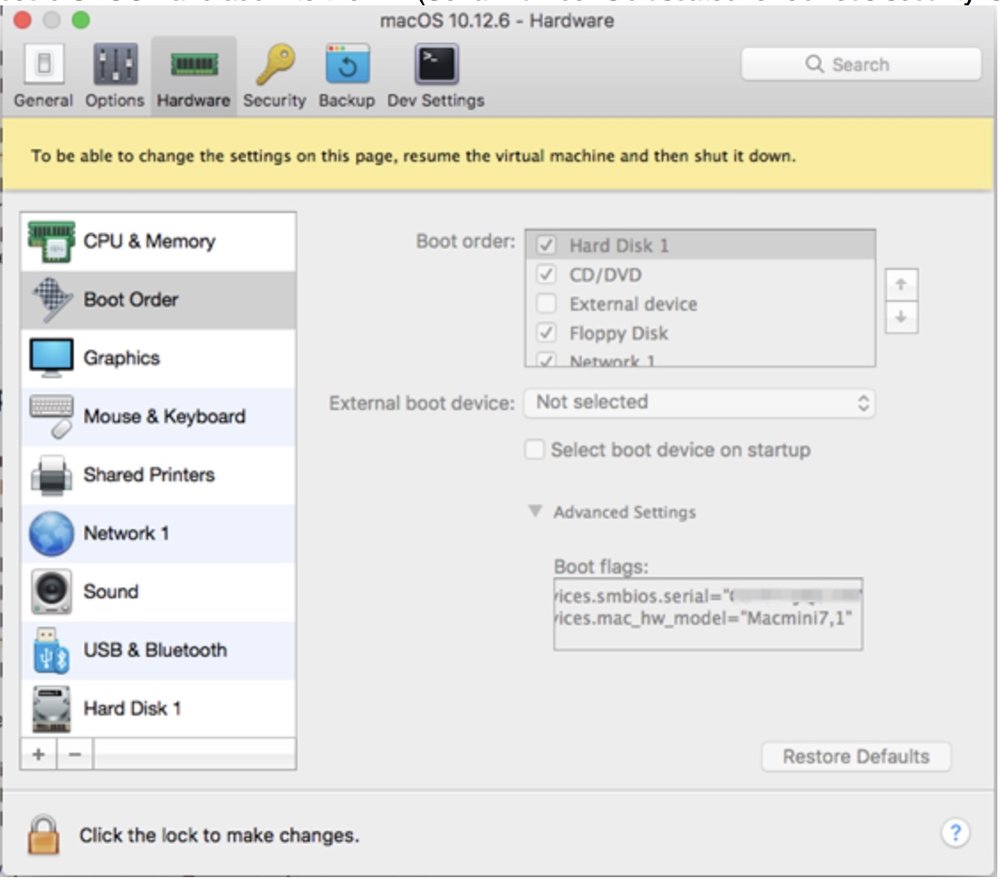Click the 'Macmini7,1' boot flag line
The width and height of the screenshot is (1000, 886).
pos(704,618)
